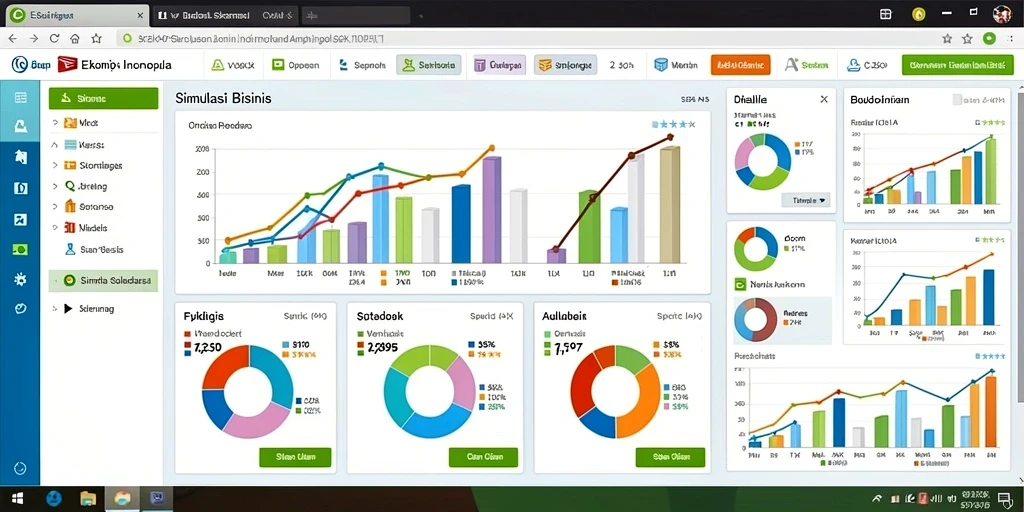Image resolution: width=1024 pixels, height=512 pixels.
Task: Switch to the second browser tab
Action: tap(223, 14)
